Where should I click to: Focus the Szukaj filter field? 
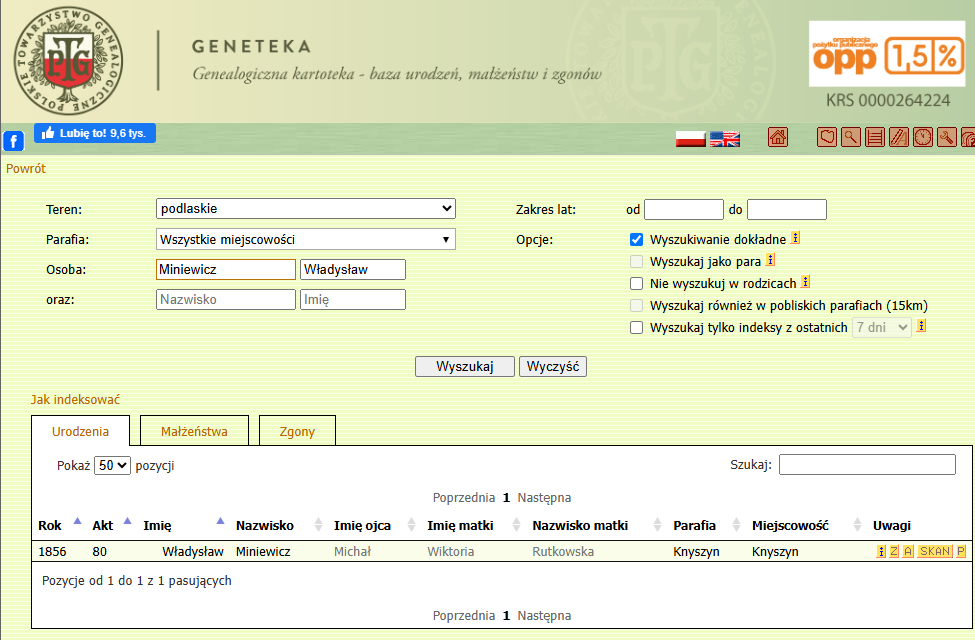coord(867,465)
